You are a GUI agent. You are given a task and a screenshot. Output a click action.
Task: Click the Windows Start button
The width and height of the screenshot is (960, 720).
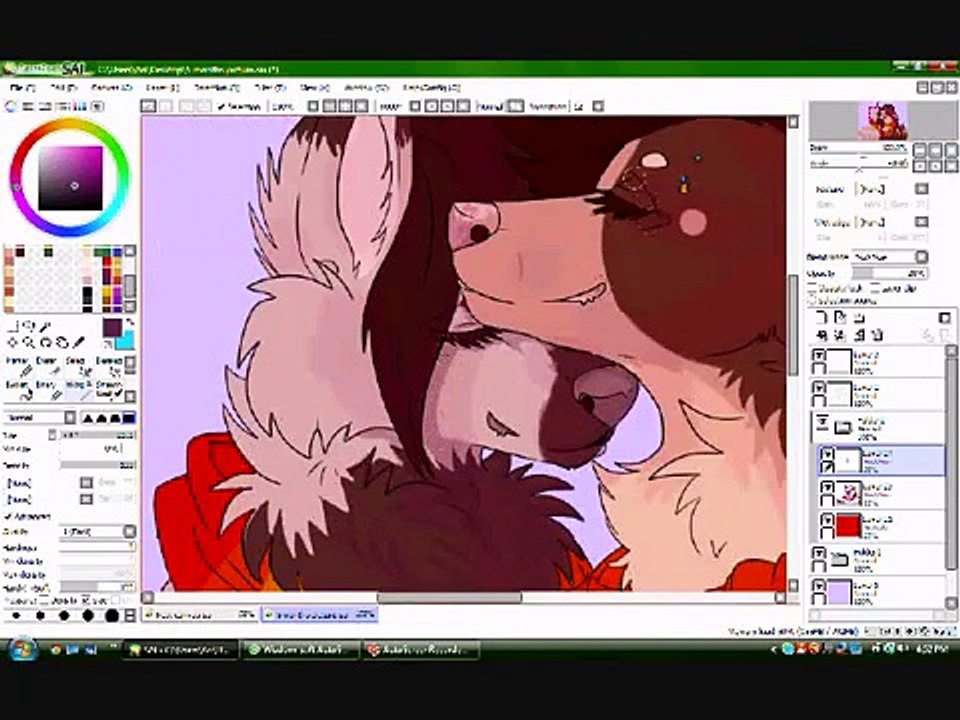click(x=23, y=650)
